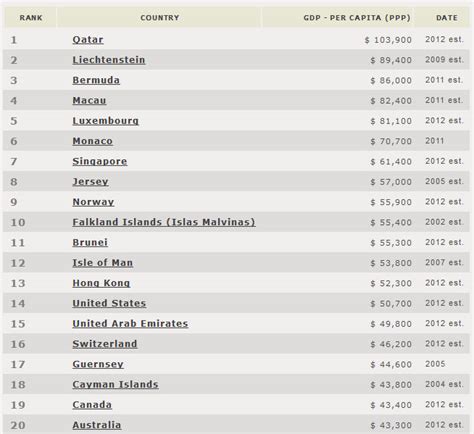Click the 2005 est. date for Jersey
The width and height of the screenshot is (474, 434).
click(x=444, y=181)
